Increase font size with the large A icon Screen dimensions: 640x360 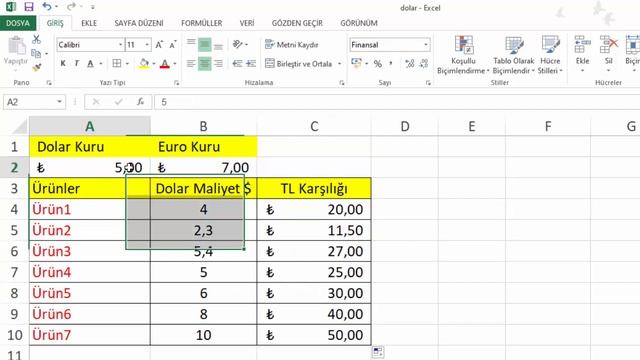click(159, 44)
